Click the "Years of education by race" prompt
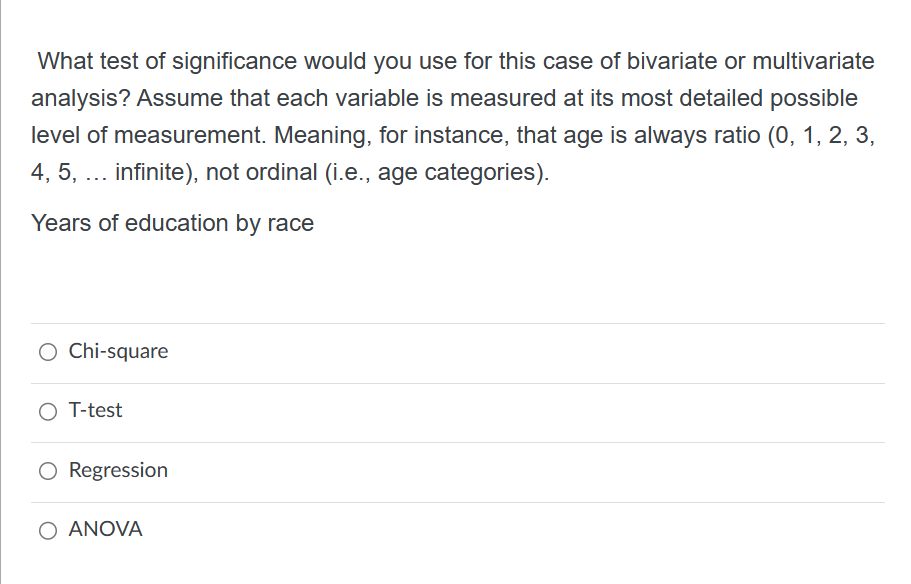 (x=172, y=223)
